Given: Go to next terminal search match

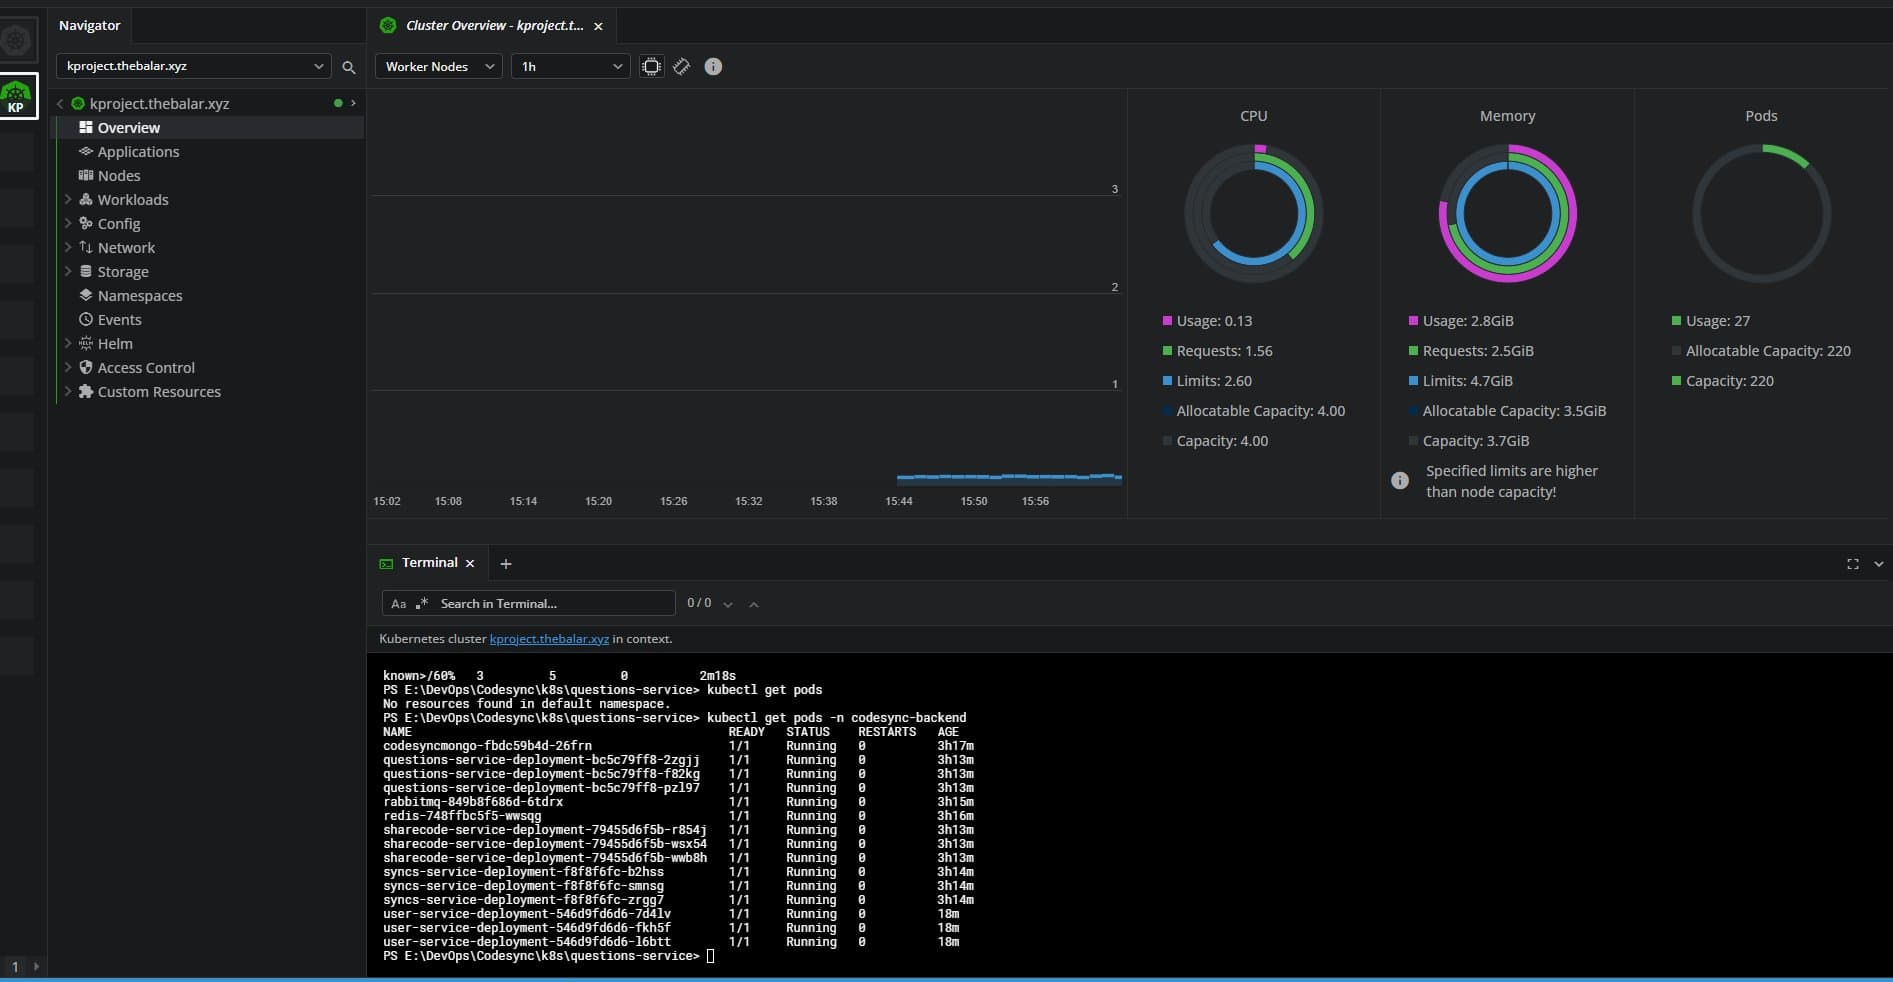Looking at the screenshot, I should (x=728, y=604).
